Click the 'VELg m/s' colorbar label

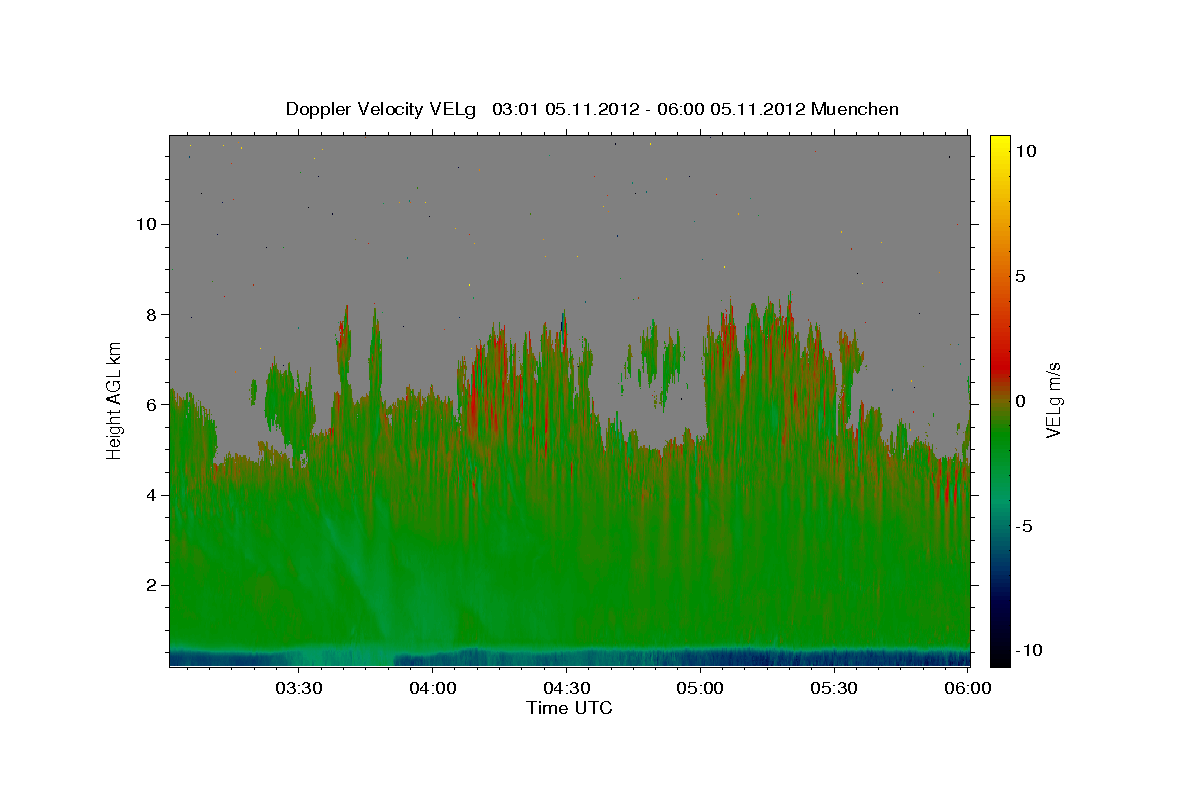[x=1053, y=400]
